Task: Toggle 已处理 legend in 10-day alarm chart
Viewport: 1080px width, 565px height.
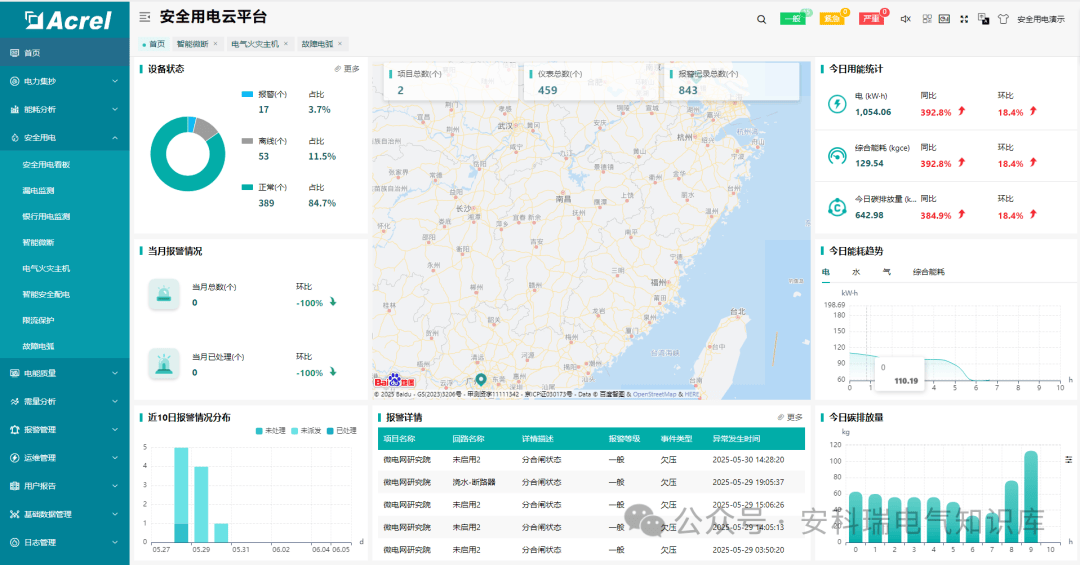Action: coord(342,431)
